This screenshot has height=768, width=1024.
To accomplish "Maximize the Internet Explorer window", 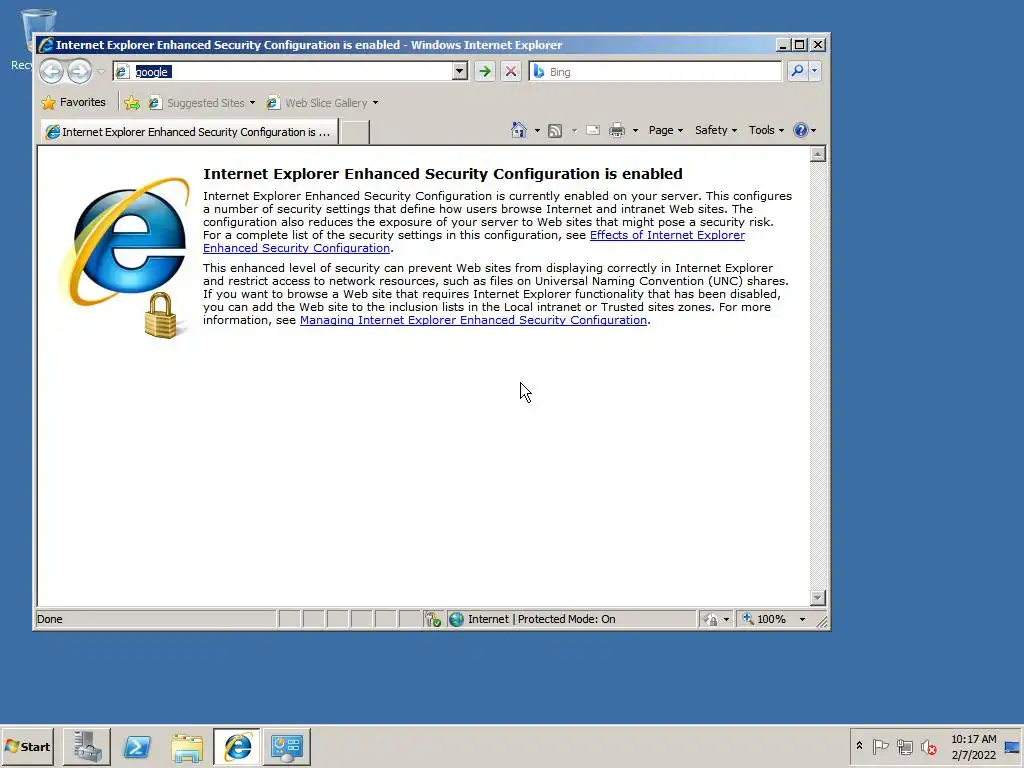I will 800,44.
